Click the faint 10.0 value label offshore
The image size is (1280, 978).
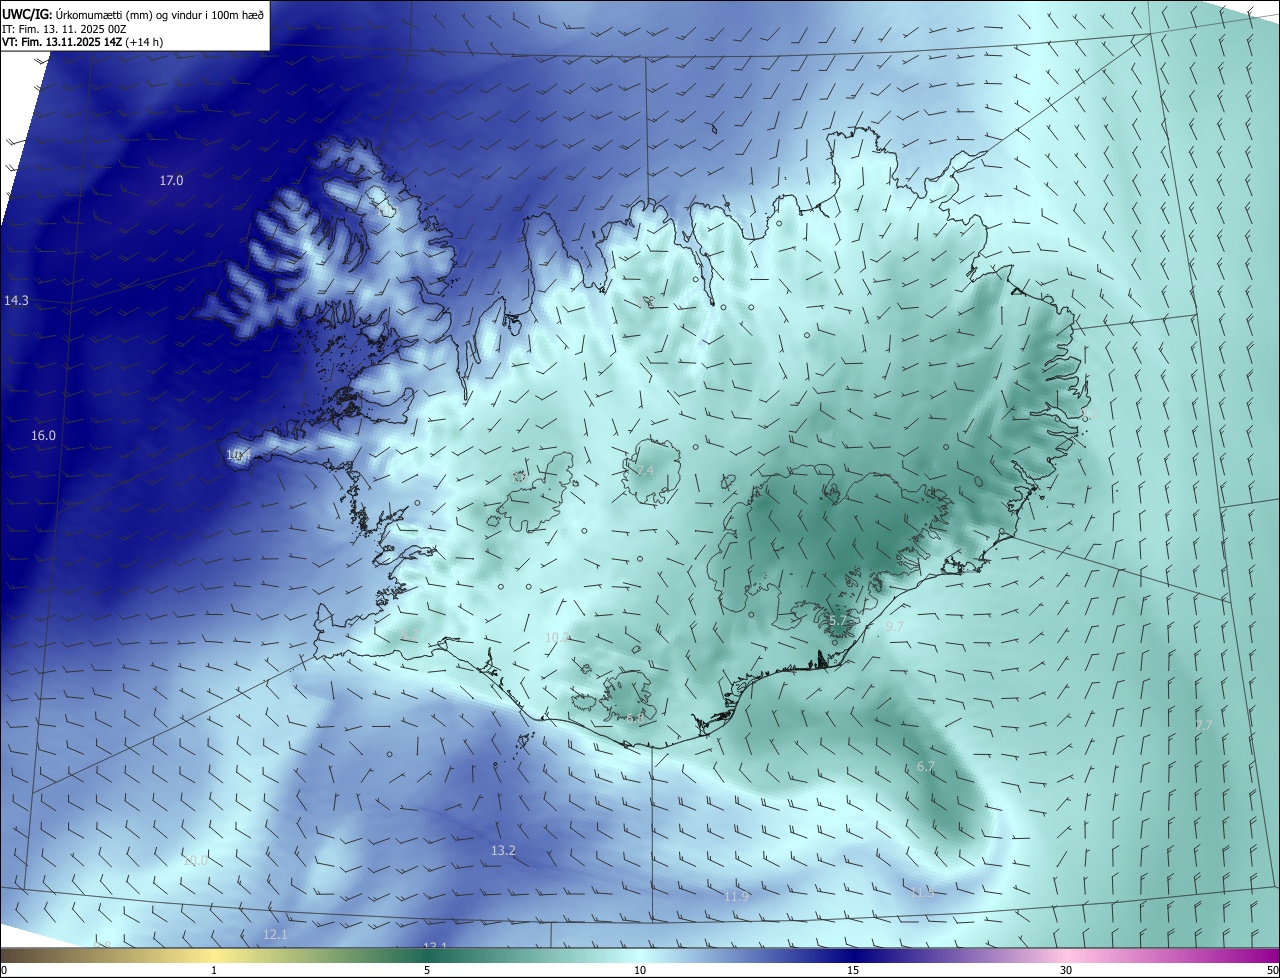point(196,860)
